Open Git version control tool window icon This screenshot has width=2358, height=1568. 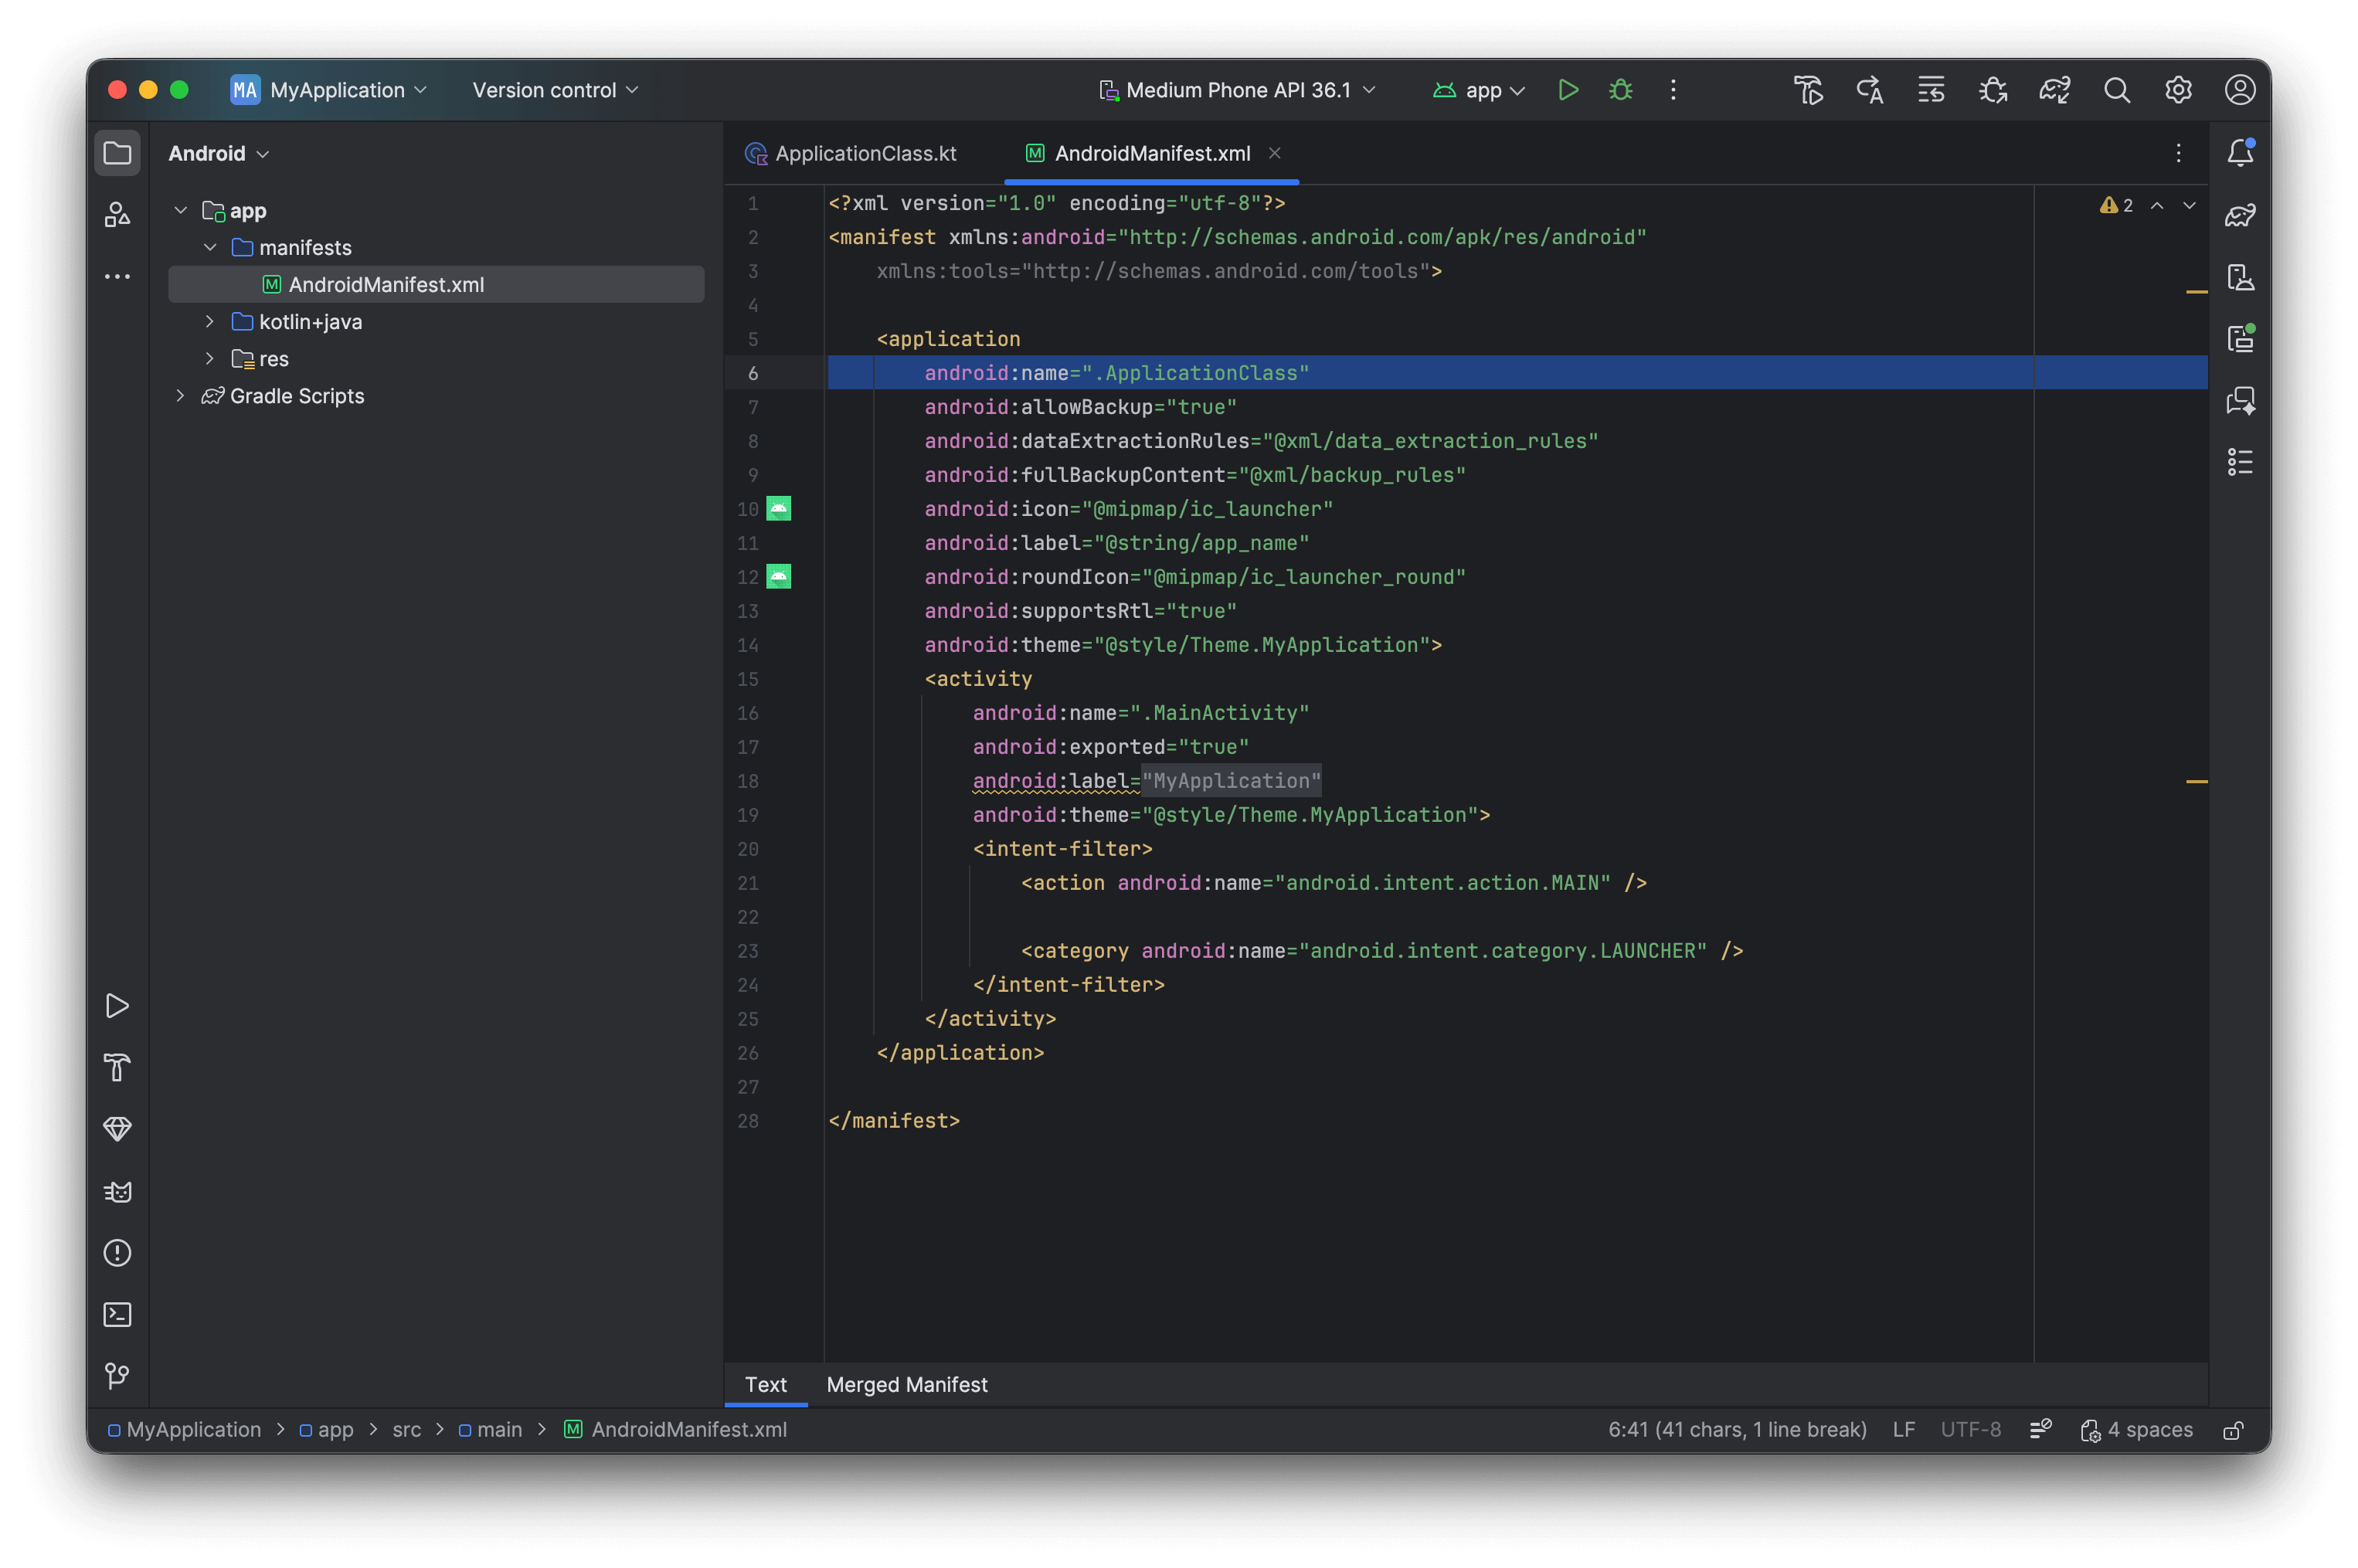(x=117, y=1376)
